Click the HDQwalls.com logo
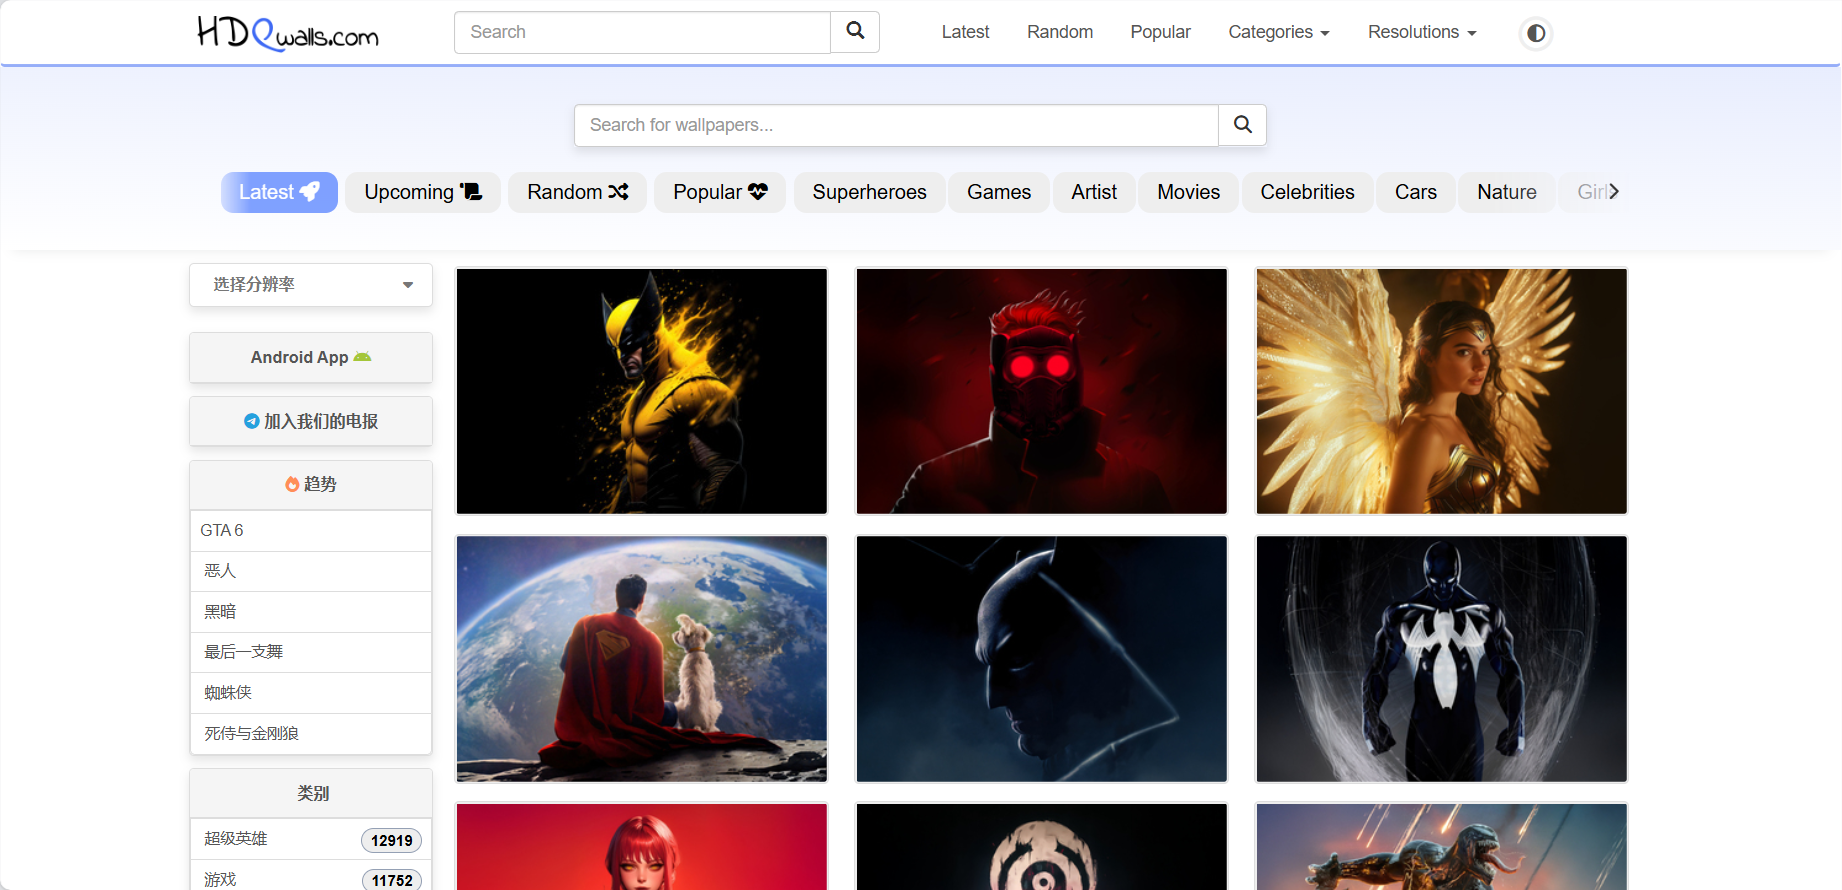 pos(288,33)
